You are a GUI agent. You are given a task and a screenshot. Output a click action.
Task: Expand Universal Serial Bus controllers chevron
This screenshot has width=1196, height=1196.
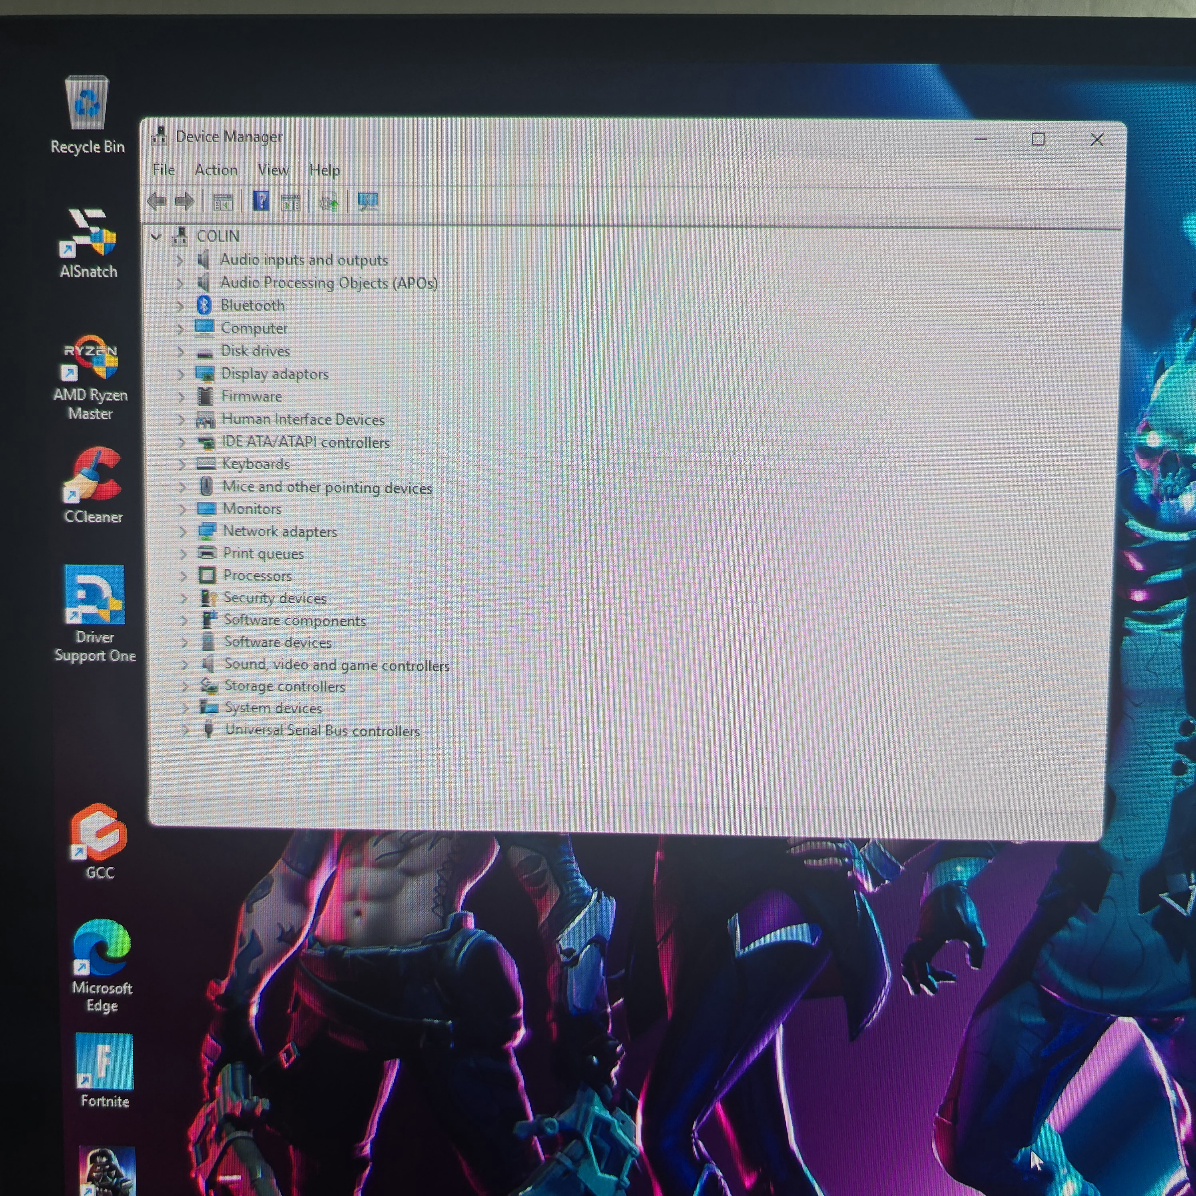185,730
